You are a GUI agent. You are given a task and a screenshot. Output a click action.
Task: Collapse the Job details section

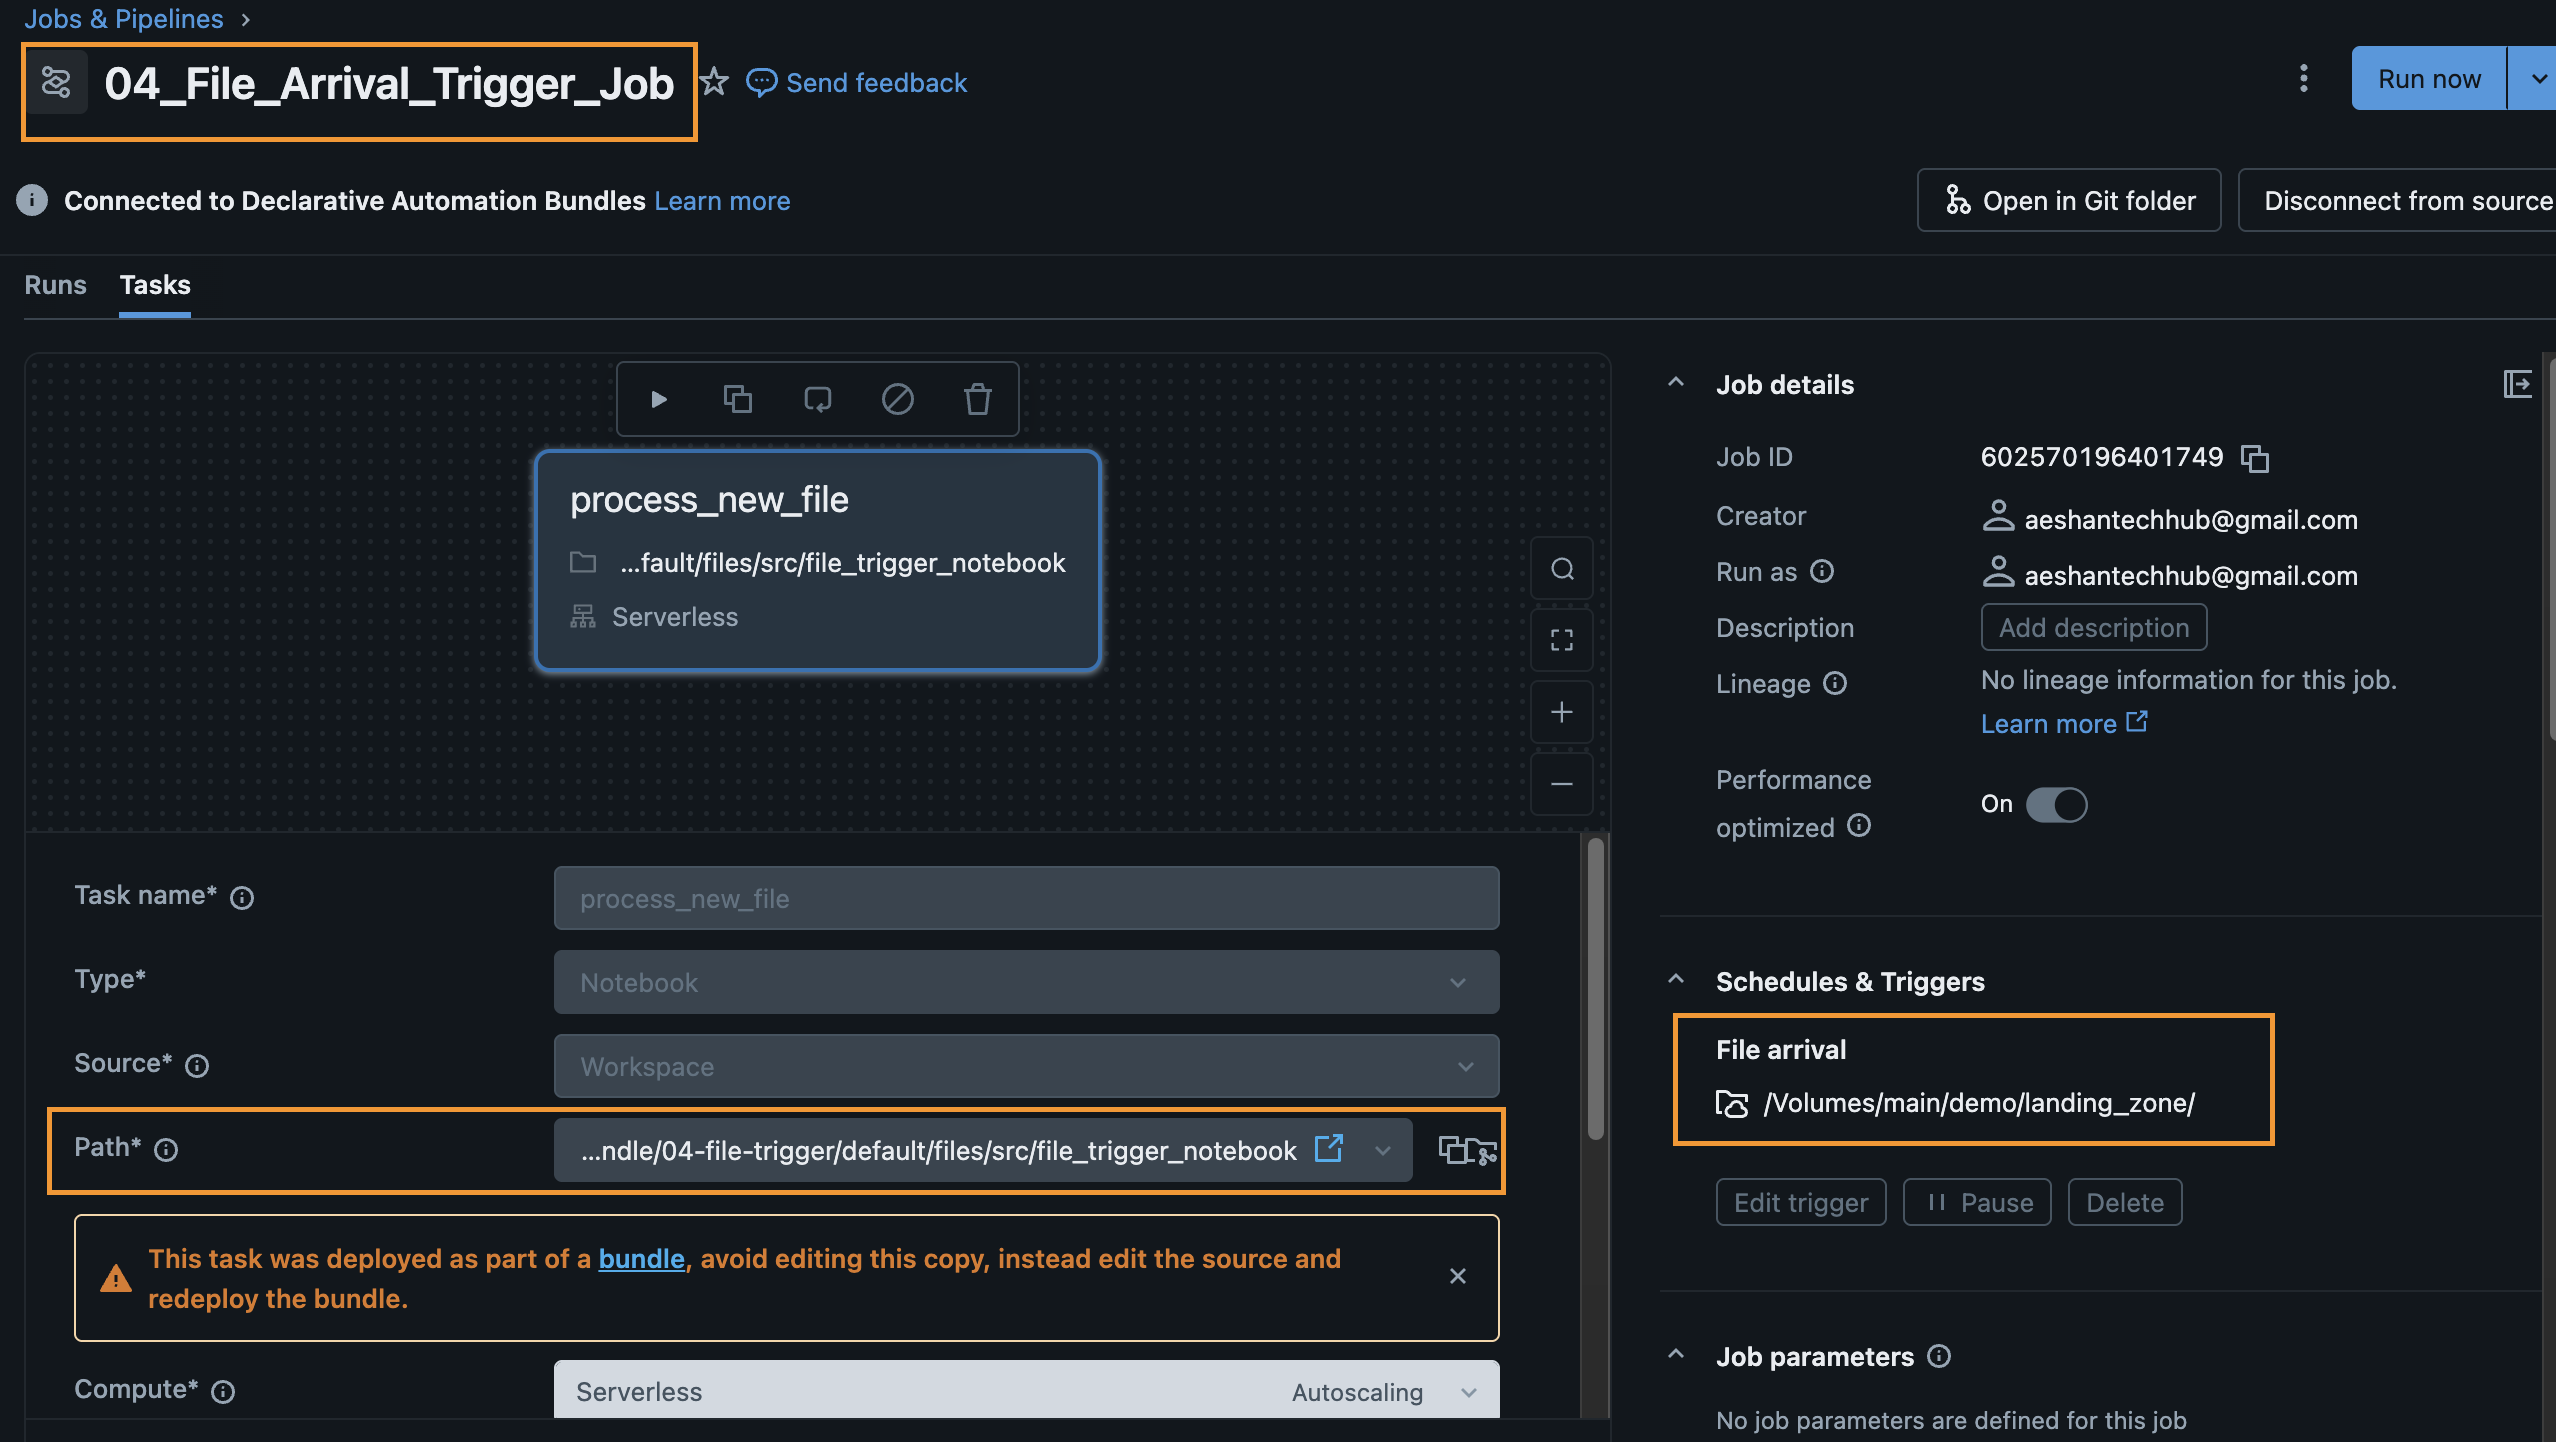coord(1677,383)
